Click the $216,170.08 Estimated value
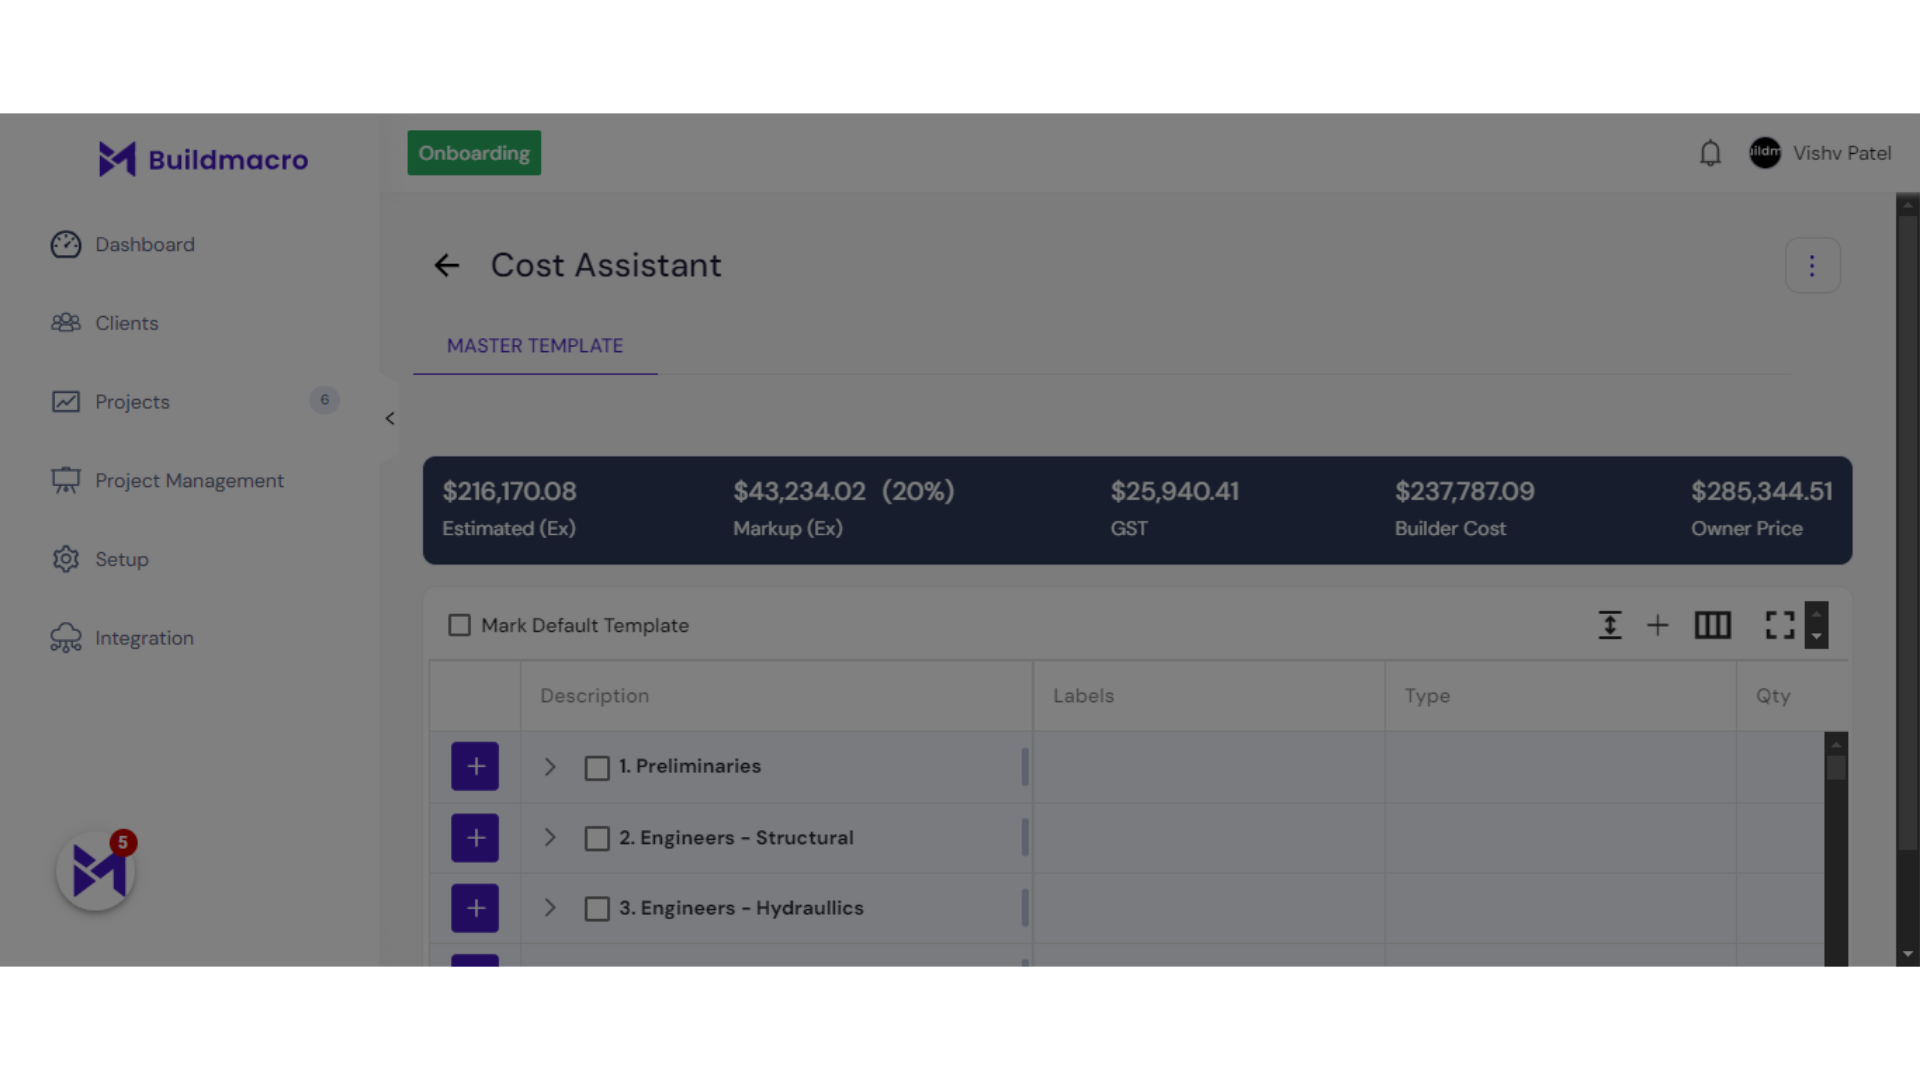1920x1080 pixels. pyautogui.click(x=509, y=491)
